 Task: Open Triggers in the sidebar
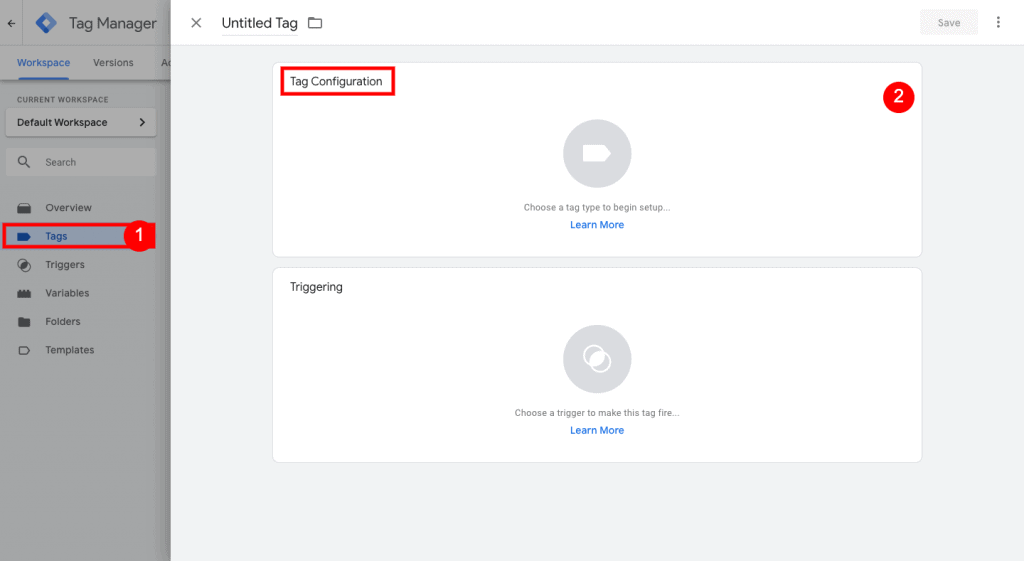(65, 264)
